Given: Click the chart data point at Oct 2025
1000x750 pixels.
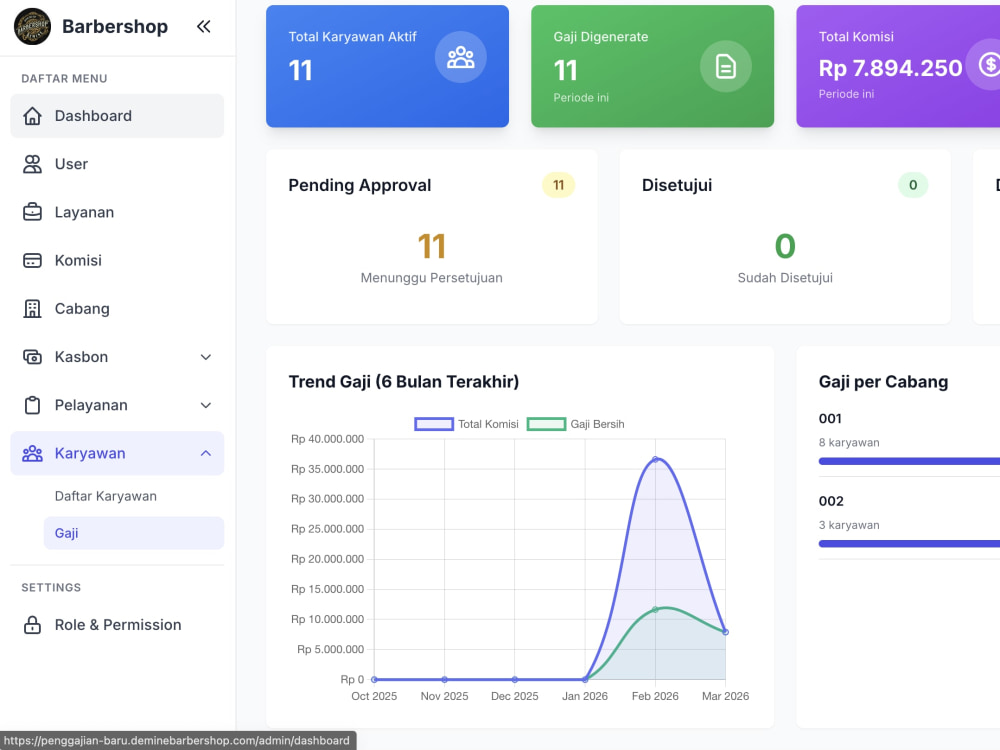Looking at the screenshot, I should [374, 679].
